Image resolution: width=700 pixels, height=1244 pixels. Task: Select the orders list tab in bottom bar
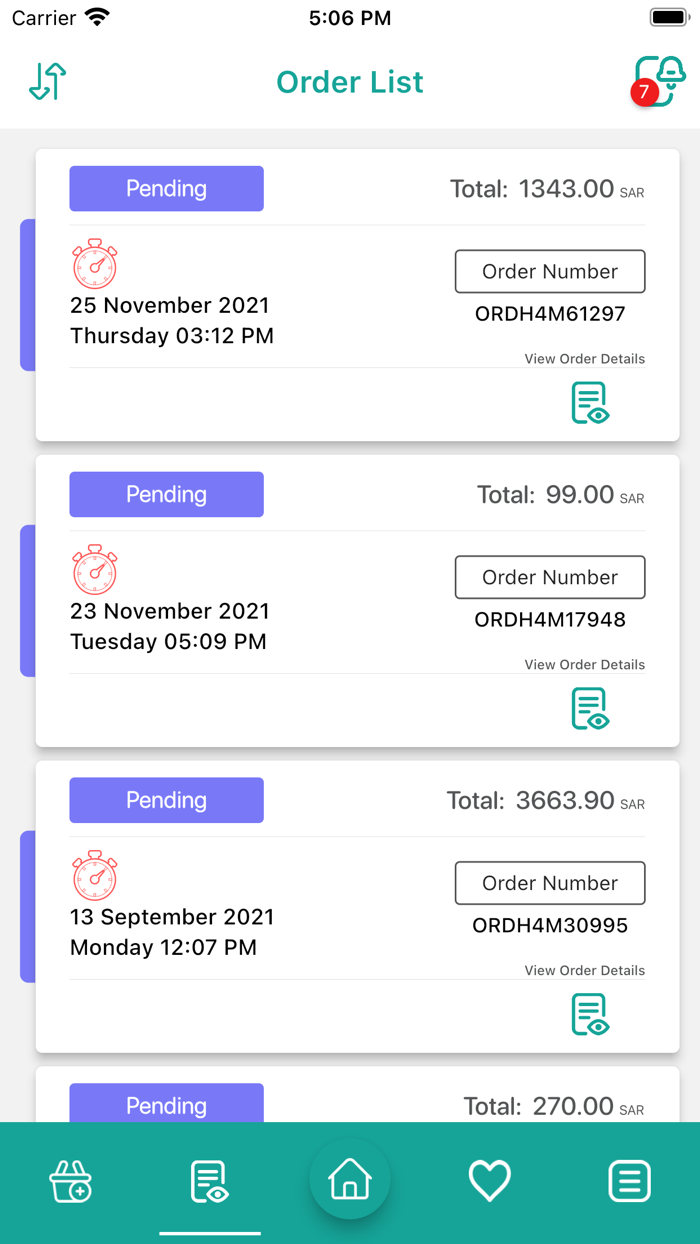(x=210, y=1182)
